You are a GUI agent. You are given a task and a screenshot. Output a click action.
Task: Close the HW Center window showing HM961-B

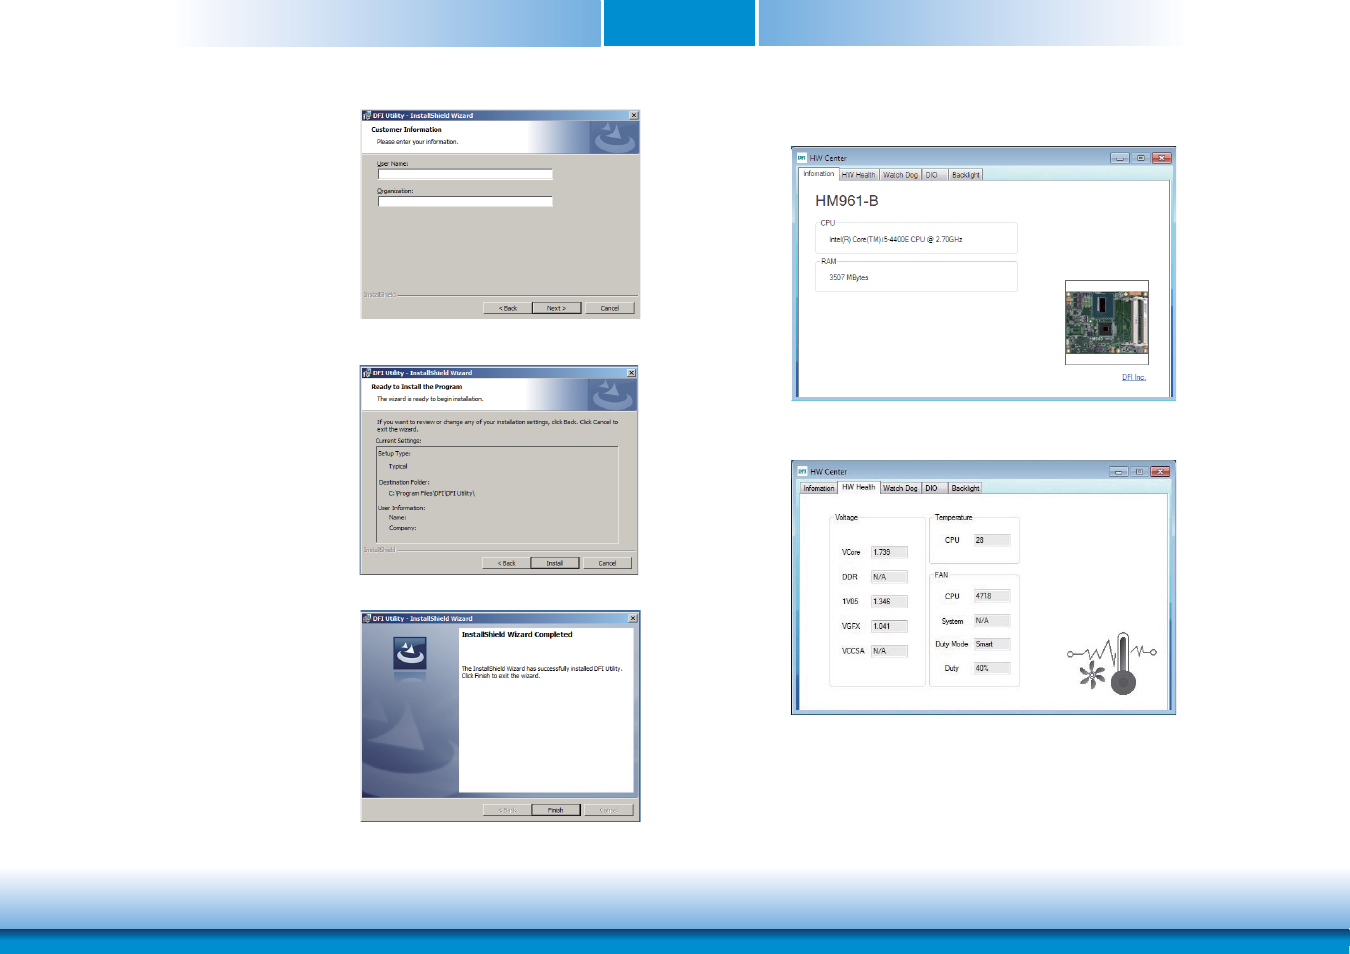click(x=1161, y=158)
